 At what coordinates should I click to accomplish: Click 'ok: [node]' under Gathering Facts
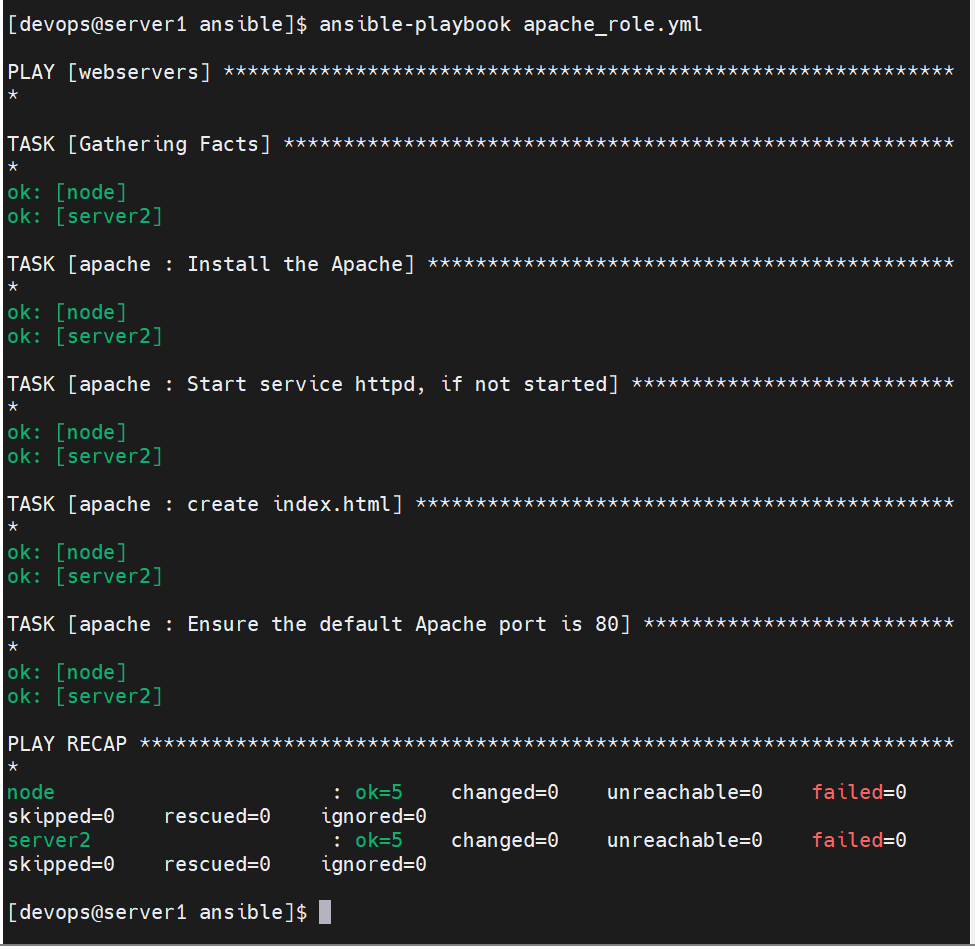click(x=67, y=192)
